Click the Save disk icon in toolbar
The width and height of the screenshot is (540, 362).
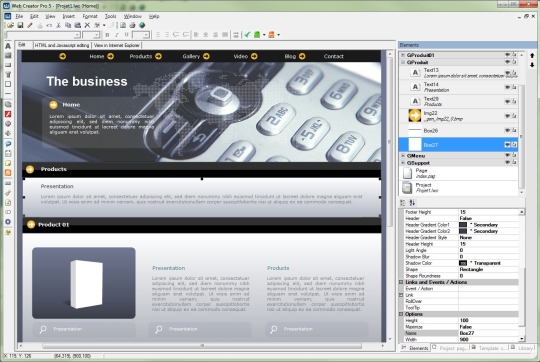click(x=20, y=25)
